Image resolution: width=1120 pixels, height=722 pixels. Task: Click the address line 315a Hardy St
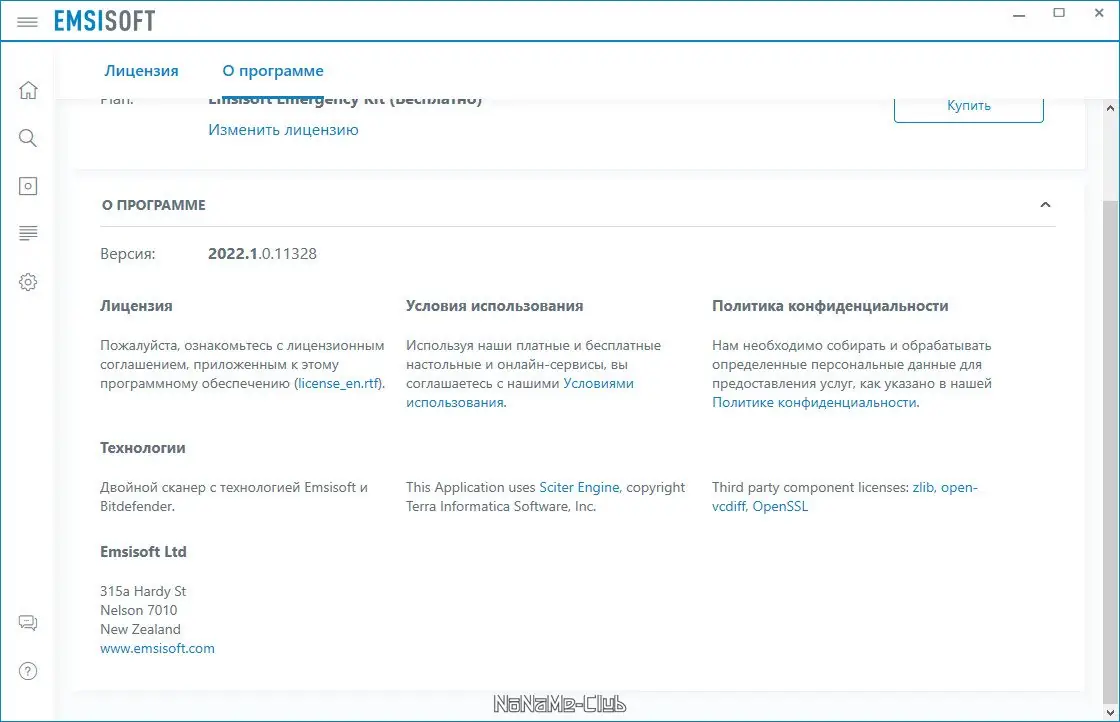(x=143, y=591)
